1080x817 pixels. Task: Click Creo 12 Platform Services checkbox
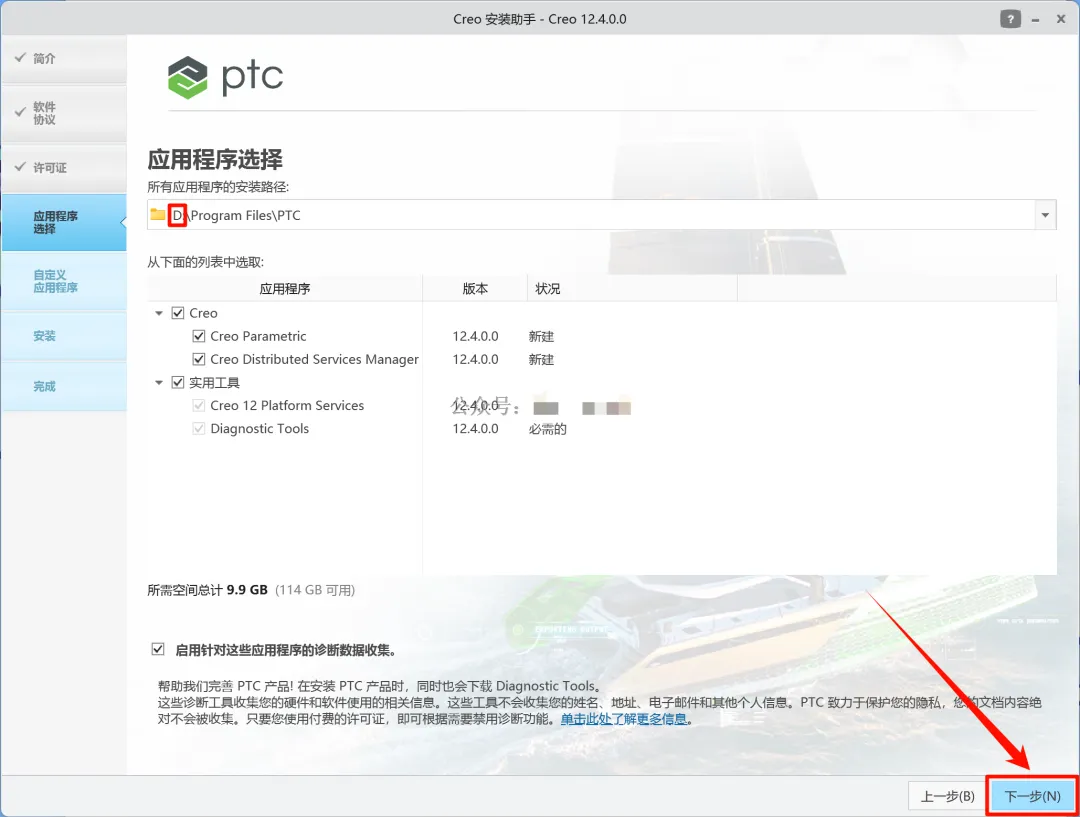pyautogui.click(x=199, y=405)
